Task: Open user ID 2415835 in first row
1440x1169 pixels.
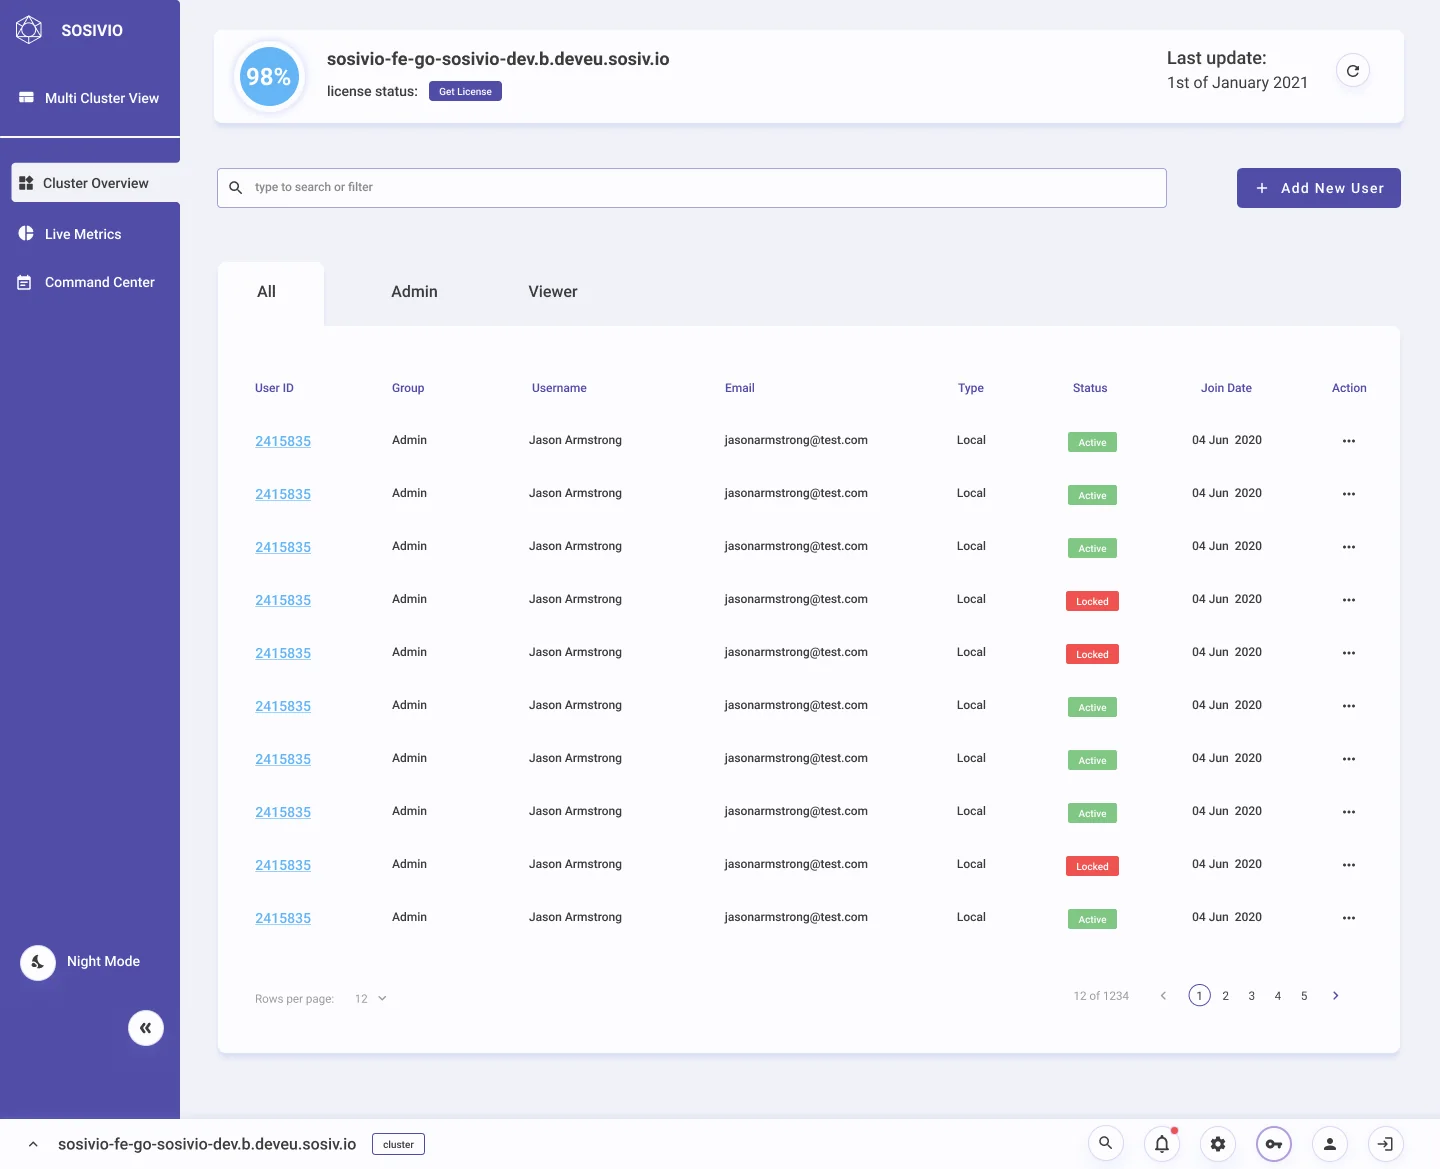Action: pos(283,441)
